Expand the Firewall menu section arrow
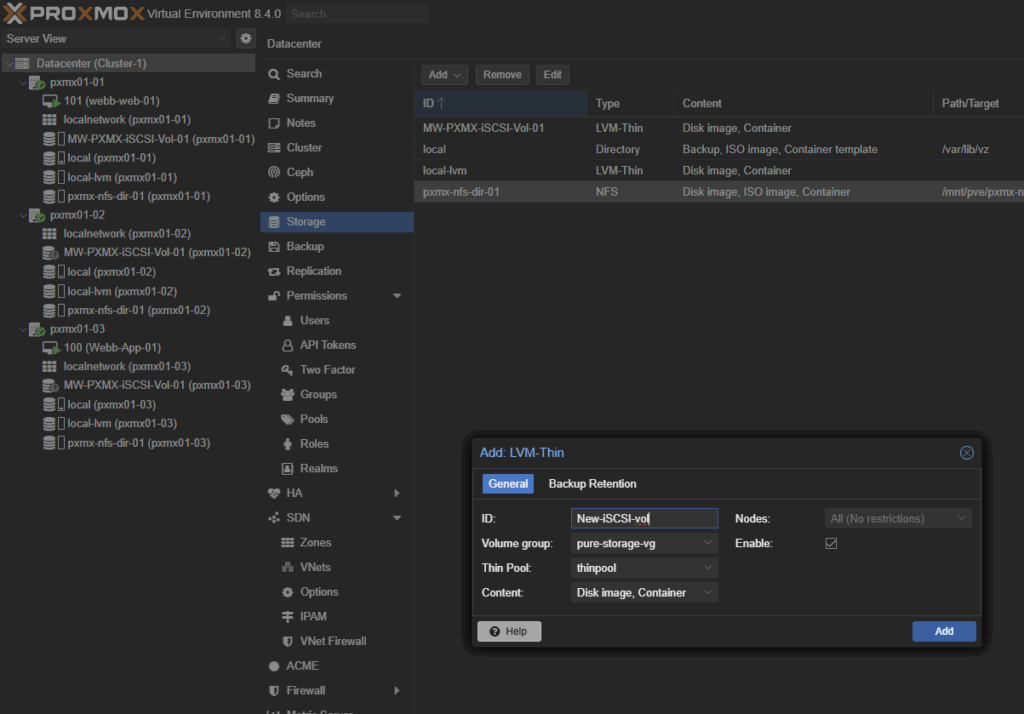The image size is (1024, 714). click(x=396, y=690)
